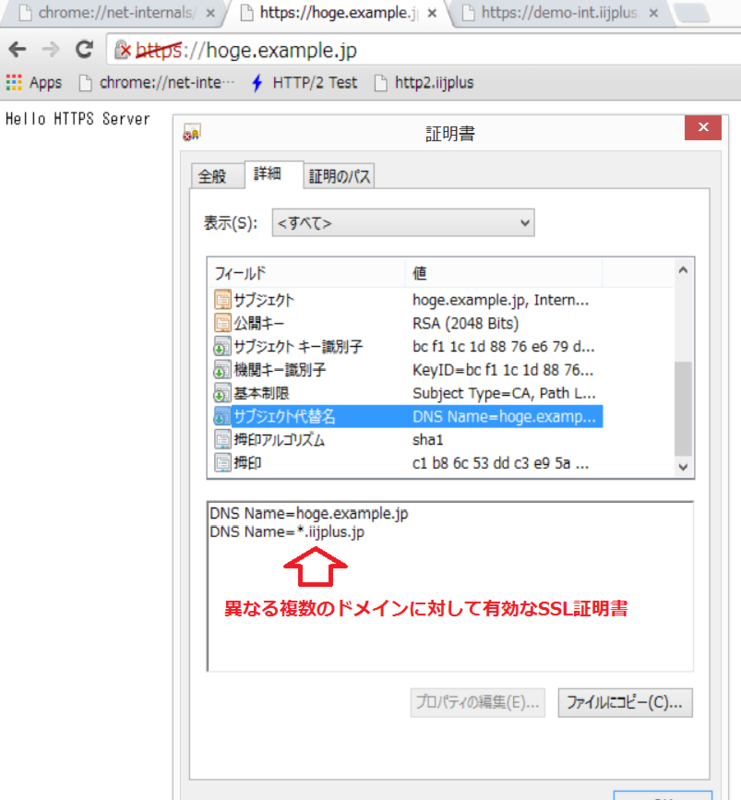Click the value sha1
Screen dimensions: 741x800
pos(428,440)
